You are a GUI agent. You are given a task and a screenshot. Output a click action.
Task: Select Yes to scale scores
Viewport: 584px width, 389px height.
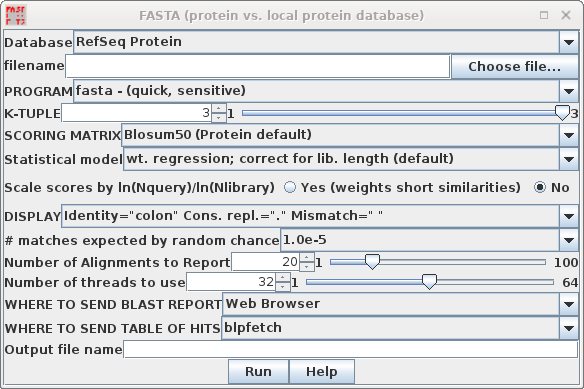(x=290, y=187)
